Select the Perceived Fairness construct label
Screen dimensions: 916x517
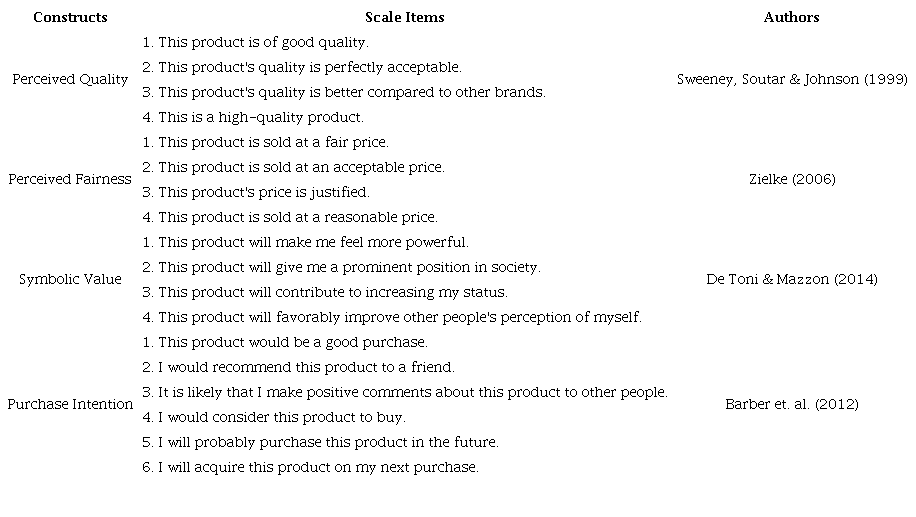click(70, 179)
